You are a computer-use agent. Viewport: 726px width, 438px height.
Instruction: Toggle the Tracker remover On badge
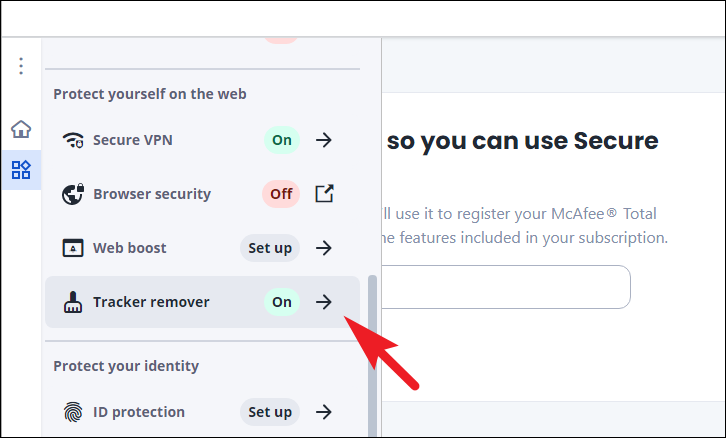point(282,302)
